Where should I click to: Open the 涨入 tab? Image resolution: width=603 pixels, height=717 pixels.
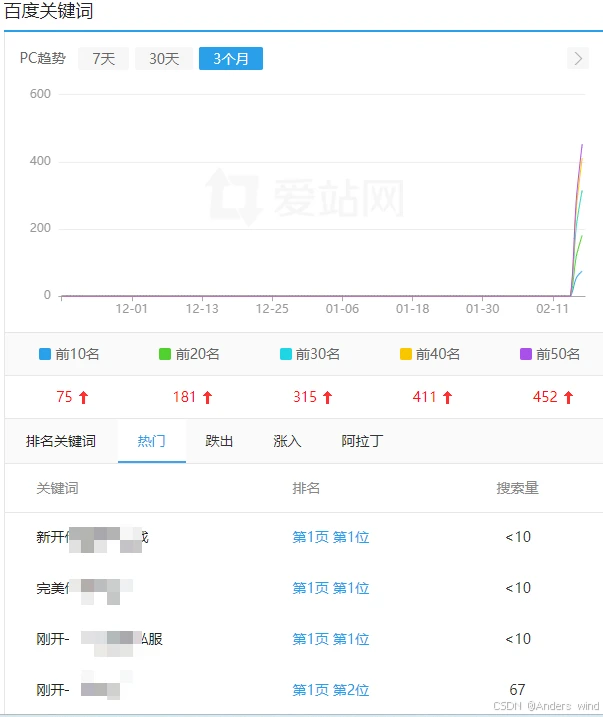tap(287, 441)
